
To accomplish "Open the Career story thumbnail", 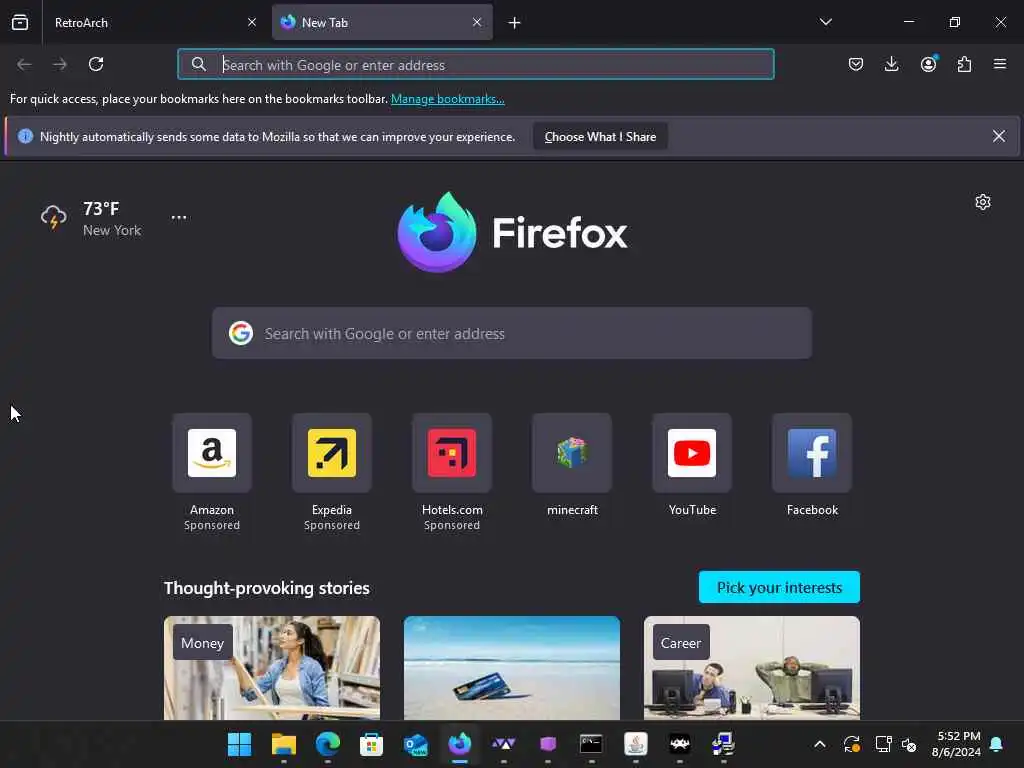I will [x=752, y=667].
